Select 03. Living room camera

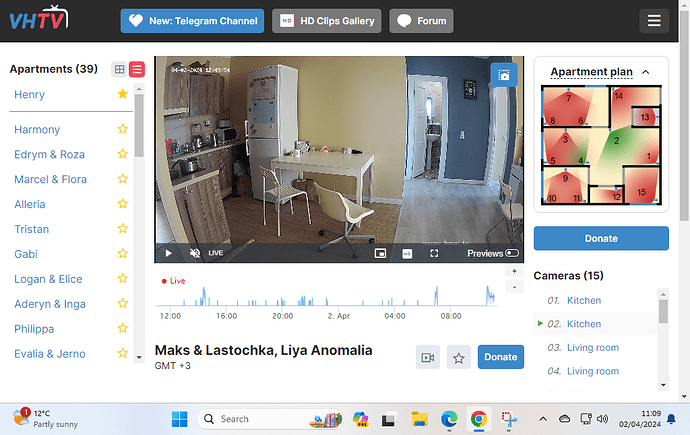point(594,348)
